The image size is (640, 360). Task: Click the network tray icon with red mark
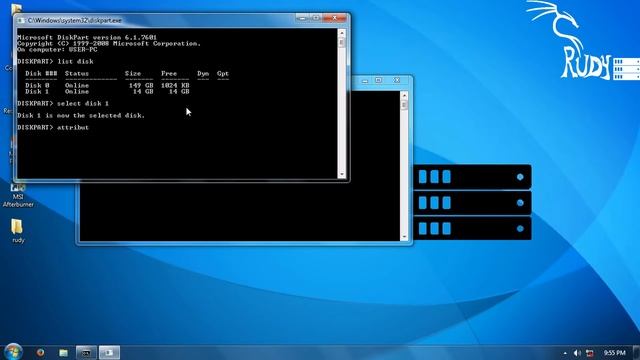[x=590, y=353]
